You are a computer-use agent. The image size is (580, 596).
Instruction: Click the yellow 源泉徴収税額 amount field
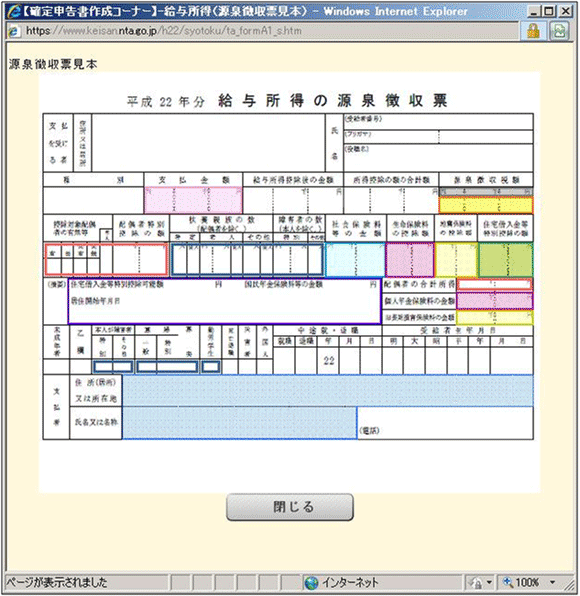click(x=486, y=204)
